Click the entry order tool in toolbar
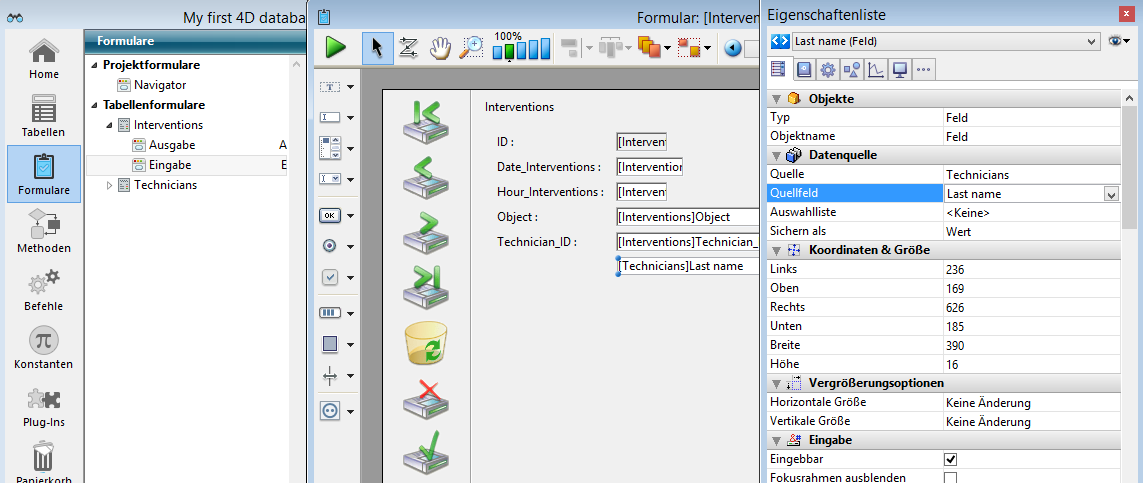Viewport: 1143px width, 483px height. [408, 47]
